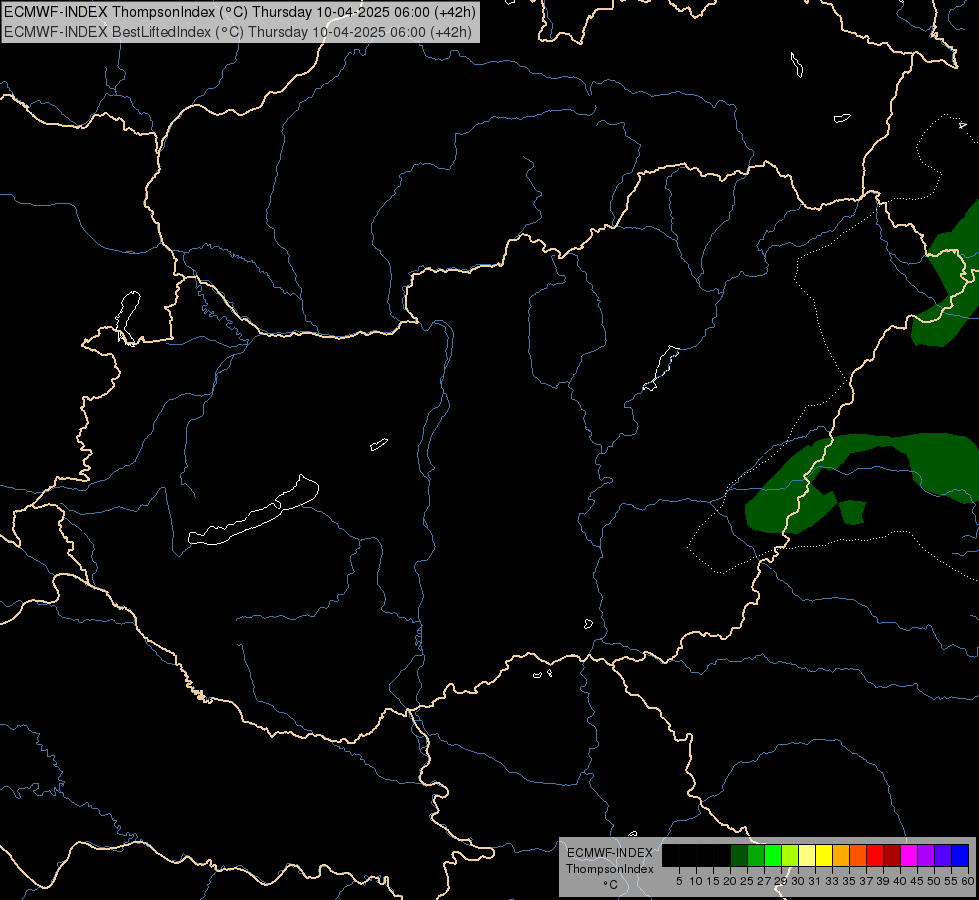Screen dimensions: 979x900
Task: Click the violet 50-55 legend swatch
Action: click(943, 855)
